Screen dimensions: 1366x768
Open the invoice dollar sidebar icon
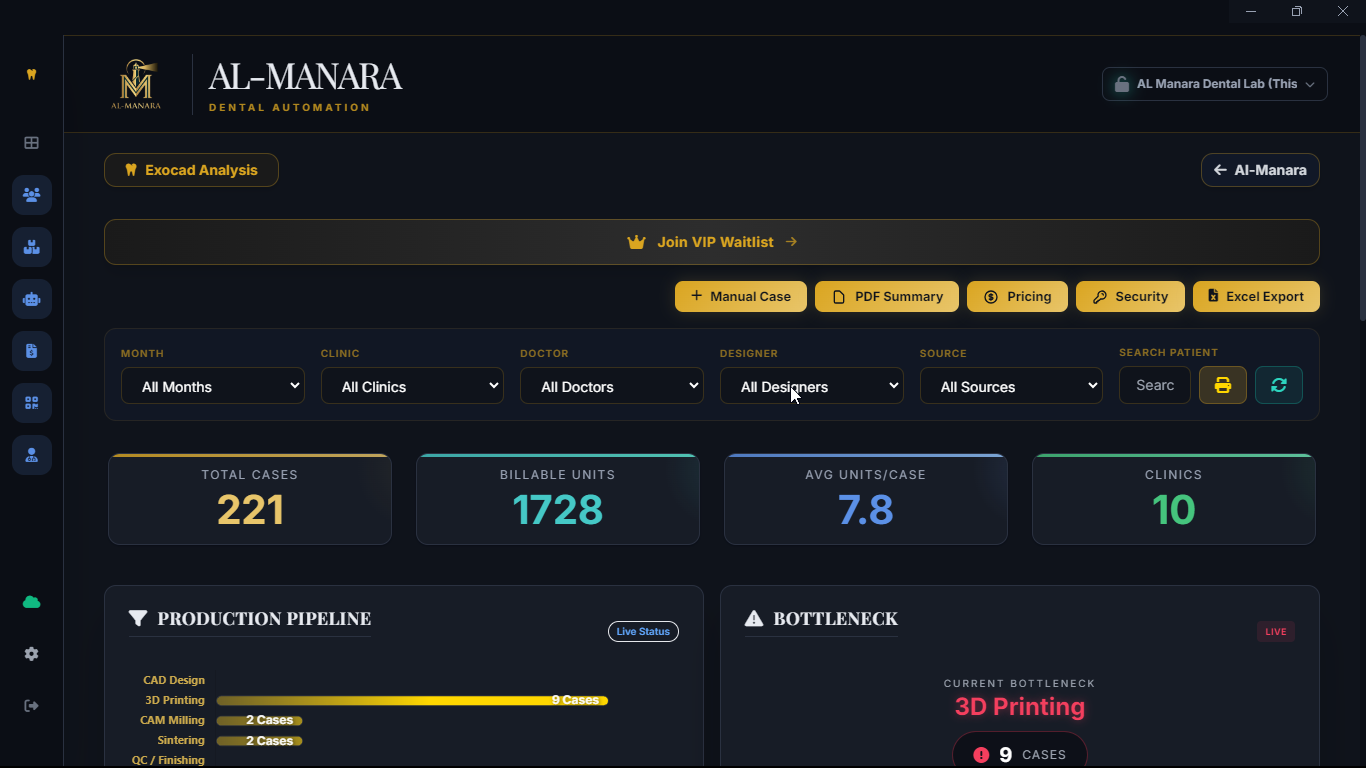[x=32, y=351]
